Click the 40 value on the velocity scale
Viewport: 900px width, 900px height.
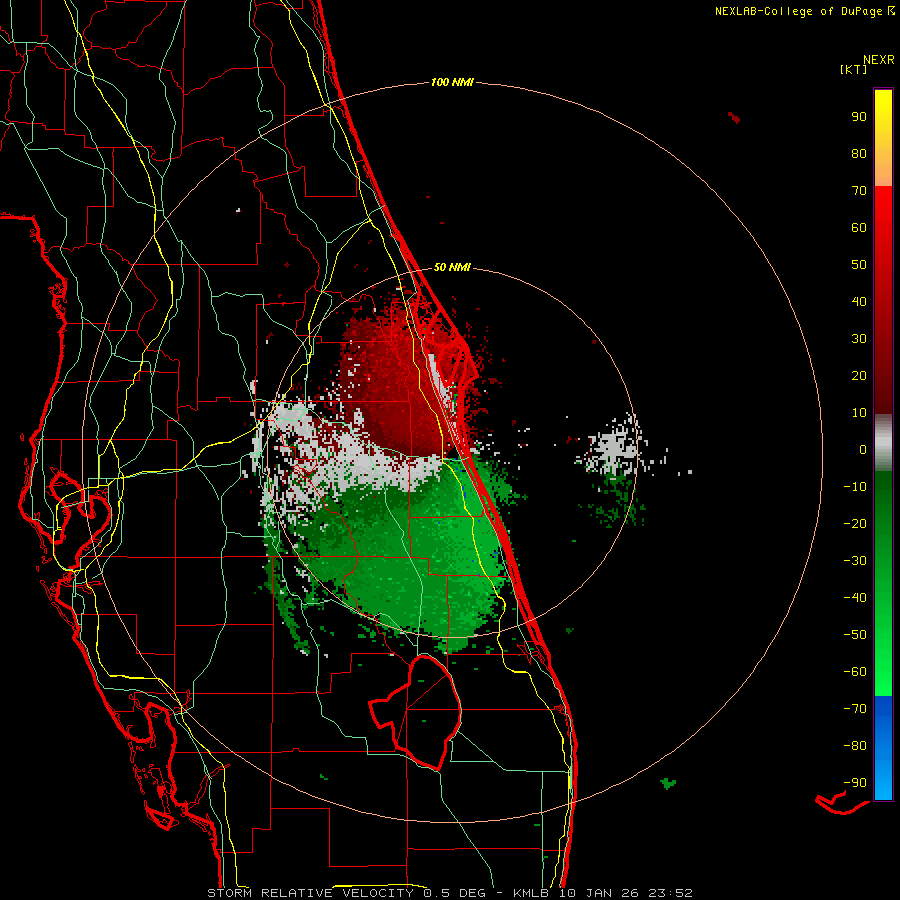859,302
